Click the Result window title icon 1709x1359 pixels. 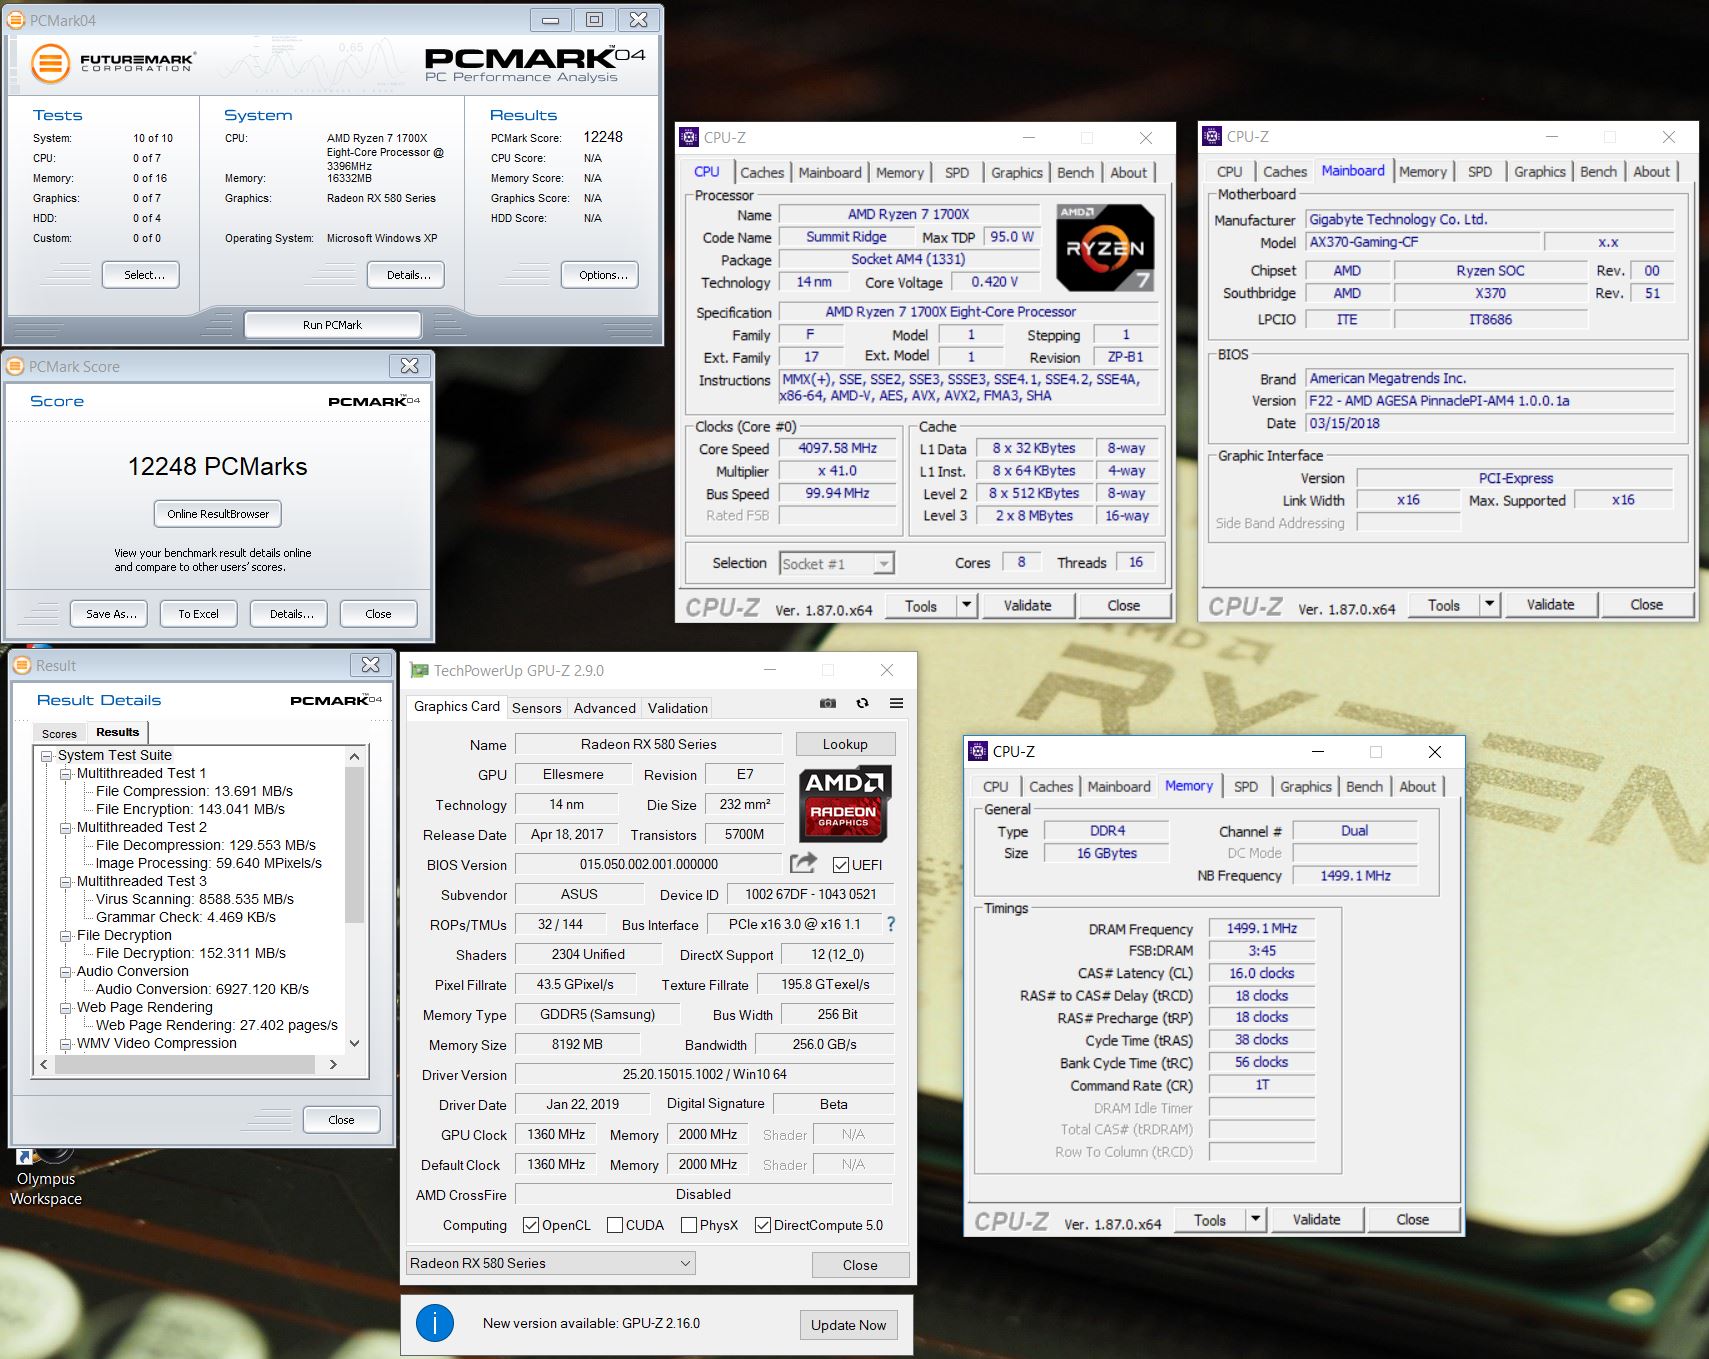pyautogui.click(x=22, y=665)
